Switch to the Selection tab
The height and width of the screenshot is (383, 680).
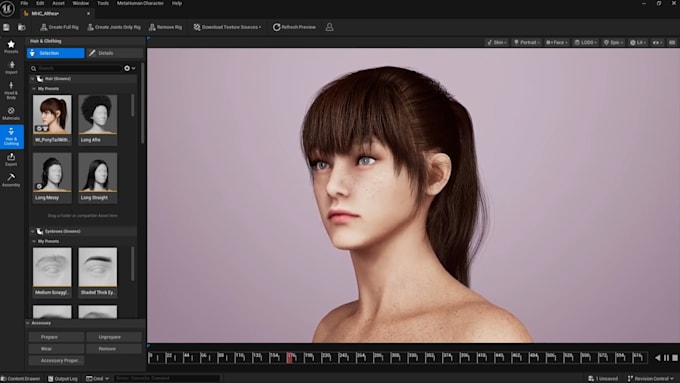click(56, 53)
